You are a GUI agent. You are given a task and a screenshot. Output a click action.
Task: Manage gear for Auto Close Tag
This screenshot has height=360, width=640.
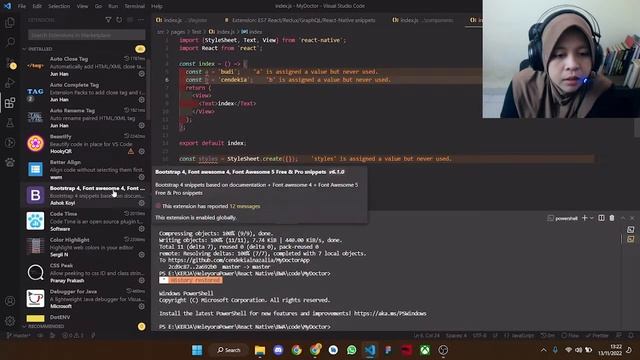point(142,74)
